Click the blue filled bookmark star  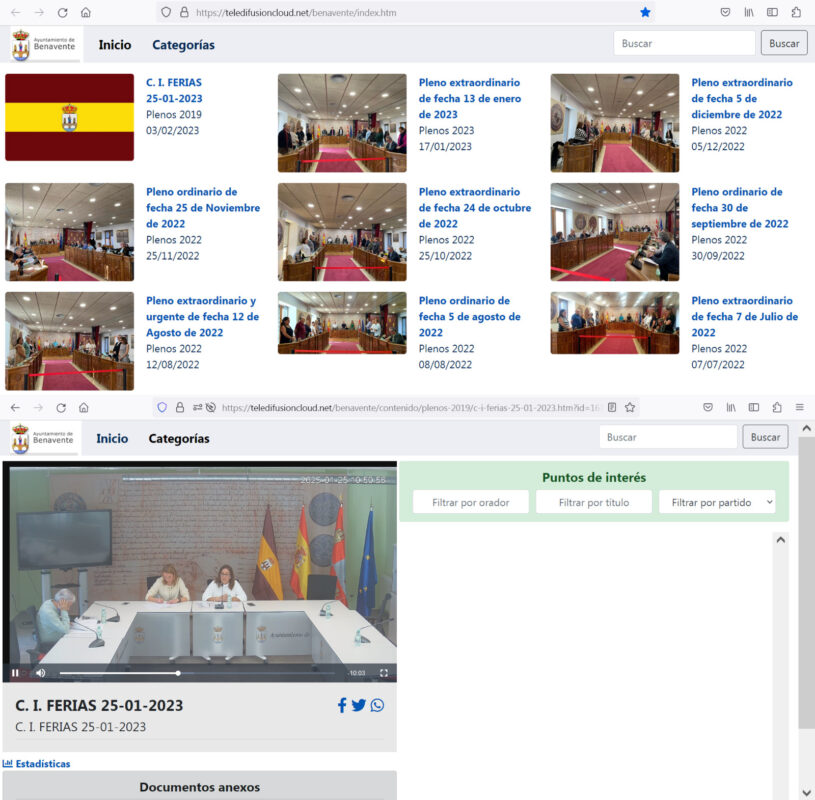tap(645, 12)
